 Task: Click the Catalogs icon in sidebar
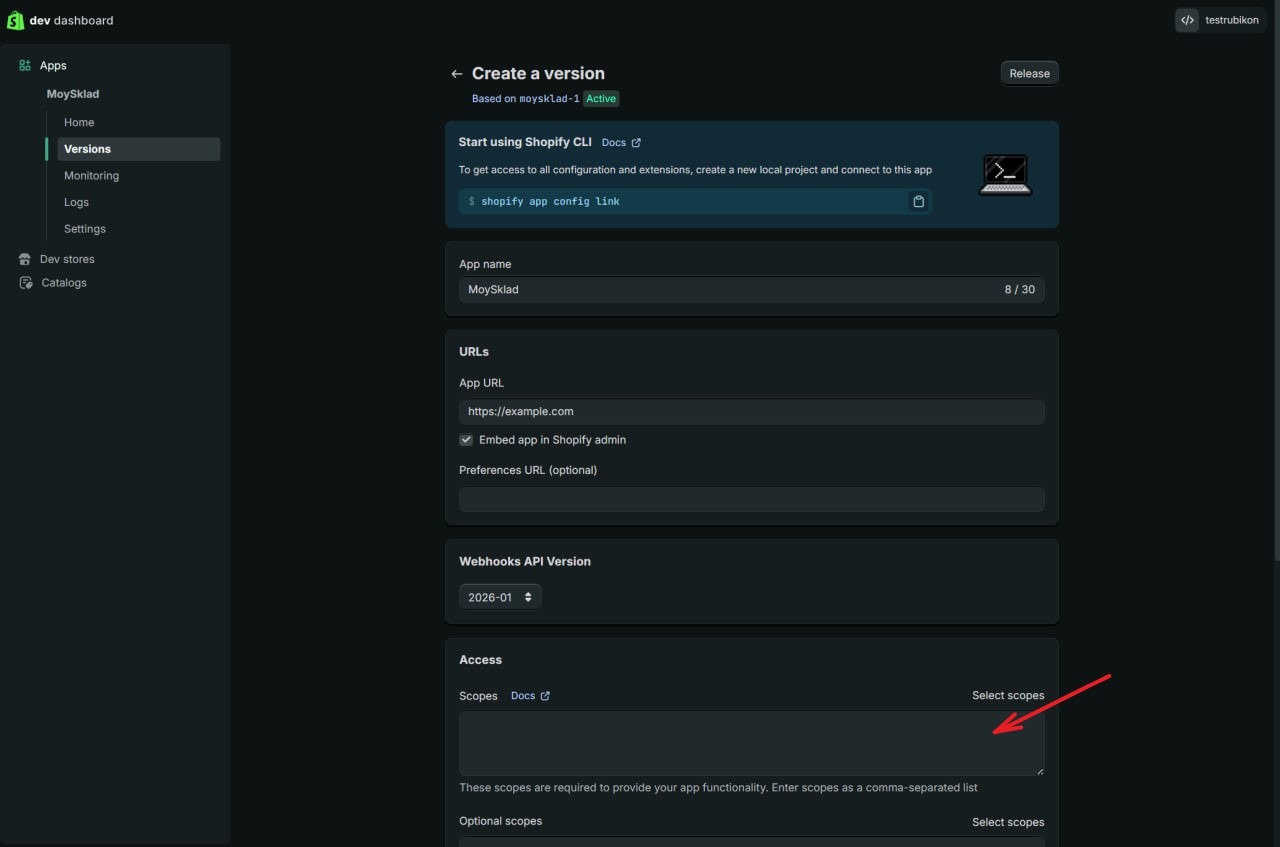point(26,283)
